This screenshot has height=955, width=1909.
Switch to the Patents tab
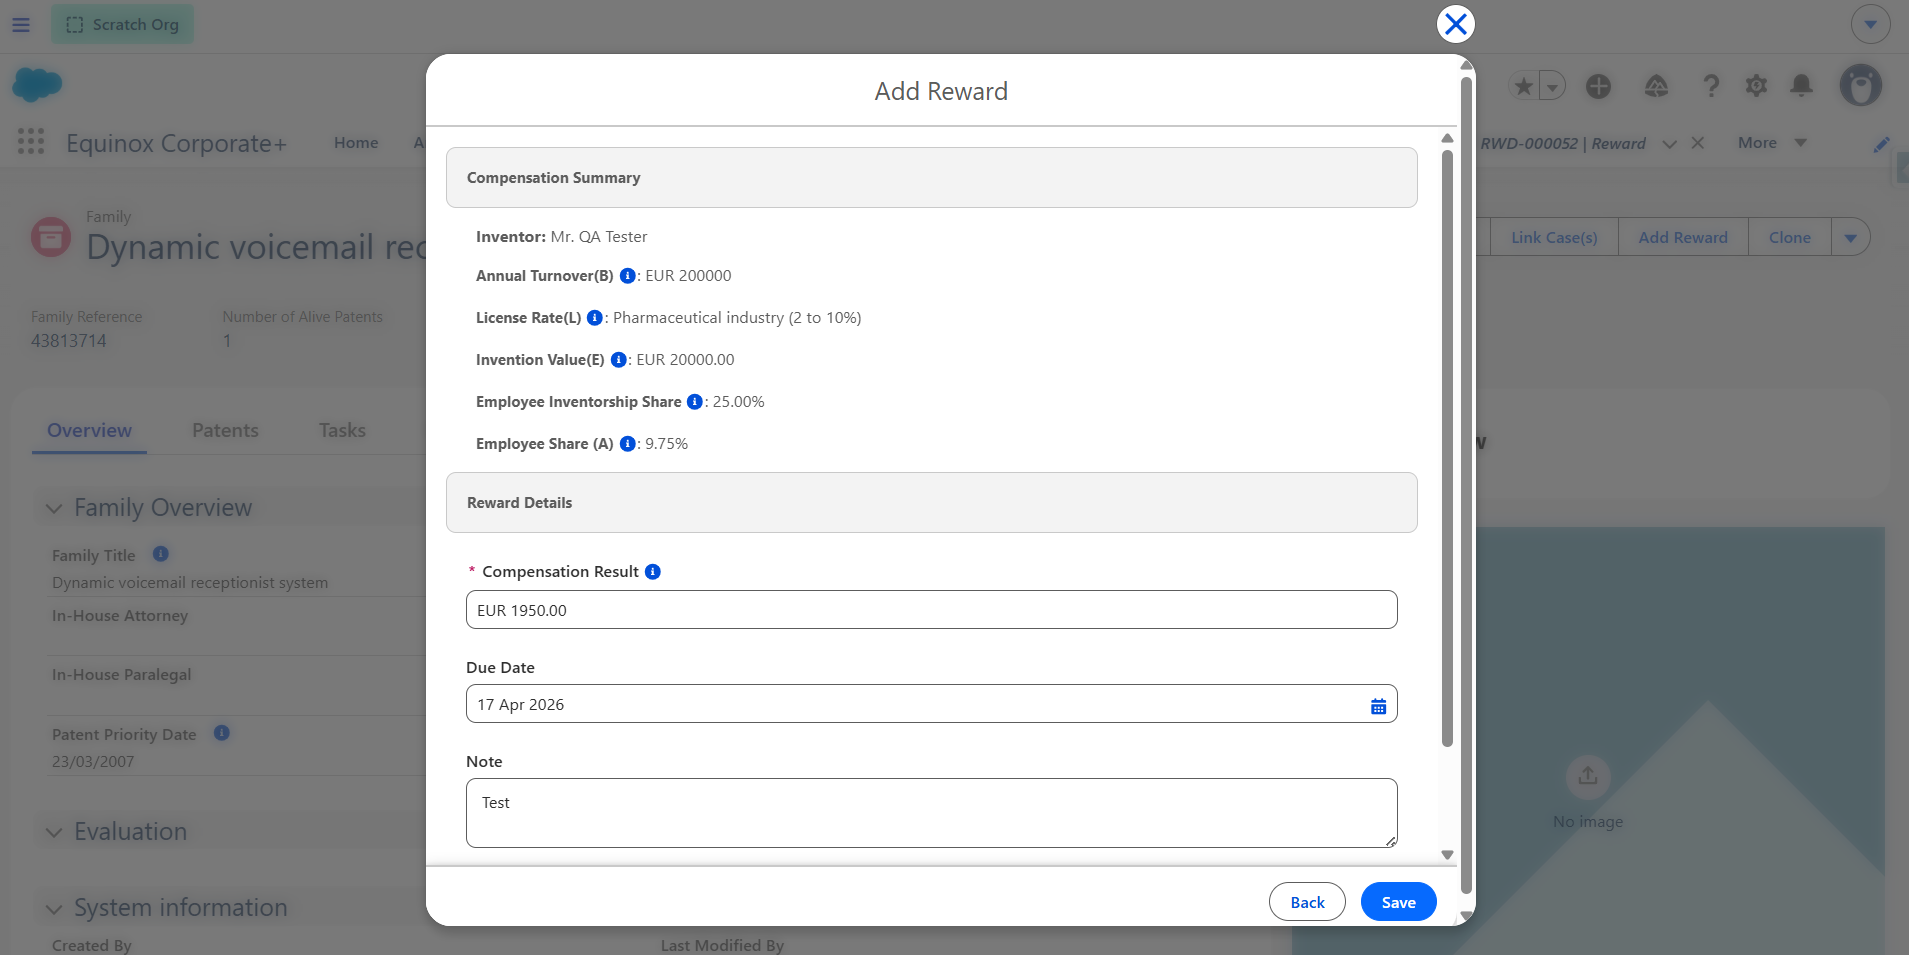pos(225,431)
